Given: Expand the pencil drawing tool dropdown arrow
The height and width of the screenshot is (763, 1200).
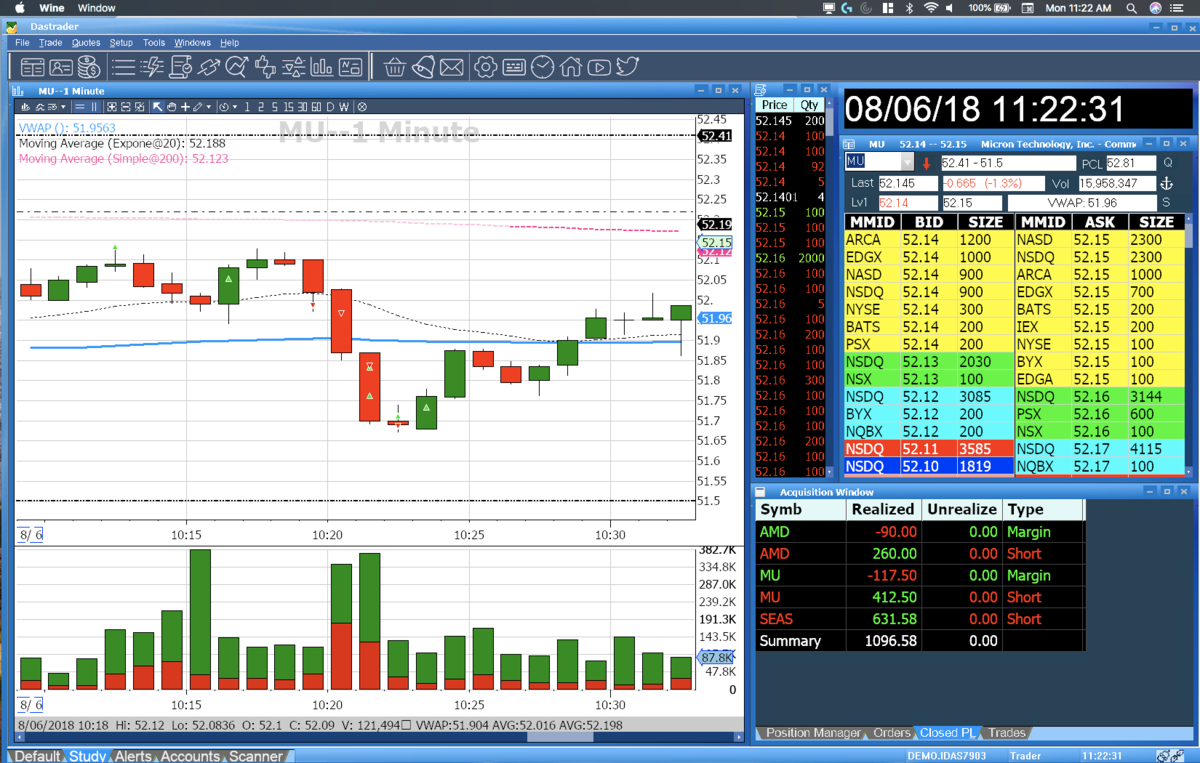Looking at the screenshot, I should pyautogui.click(x=208, y=107).
